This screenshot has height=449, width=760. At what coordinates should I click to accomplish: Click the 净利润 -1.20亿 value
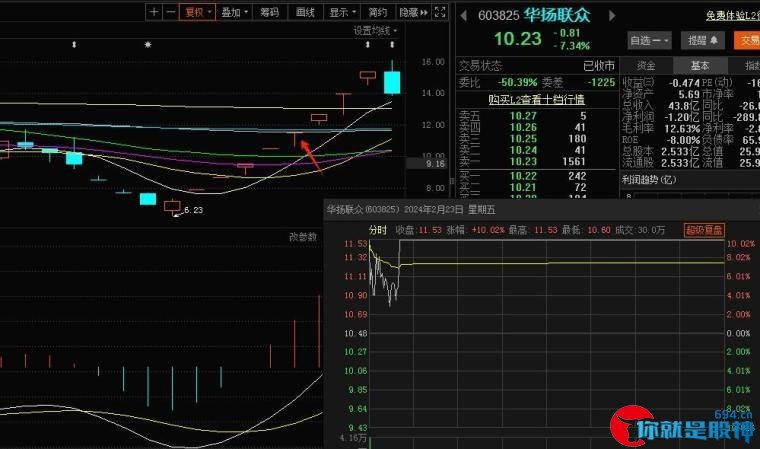pos(681,117)
